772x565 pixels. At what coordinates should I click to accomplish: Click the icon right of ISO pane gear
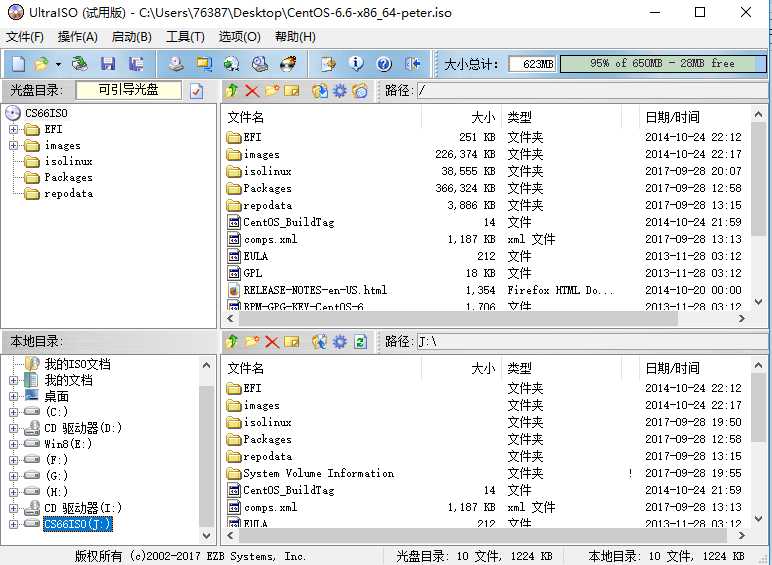(x=360, y=91)
